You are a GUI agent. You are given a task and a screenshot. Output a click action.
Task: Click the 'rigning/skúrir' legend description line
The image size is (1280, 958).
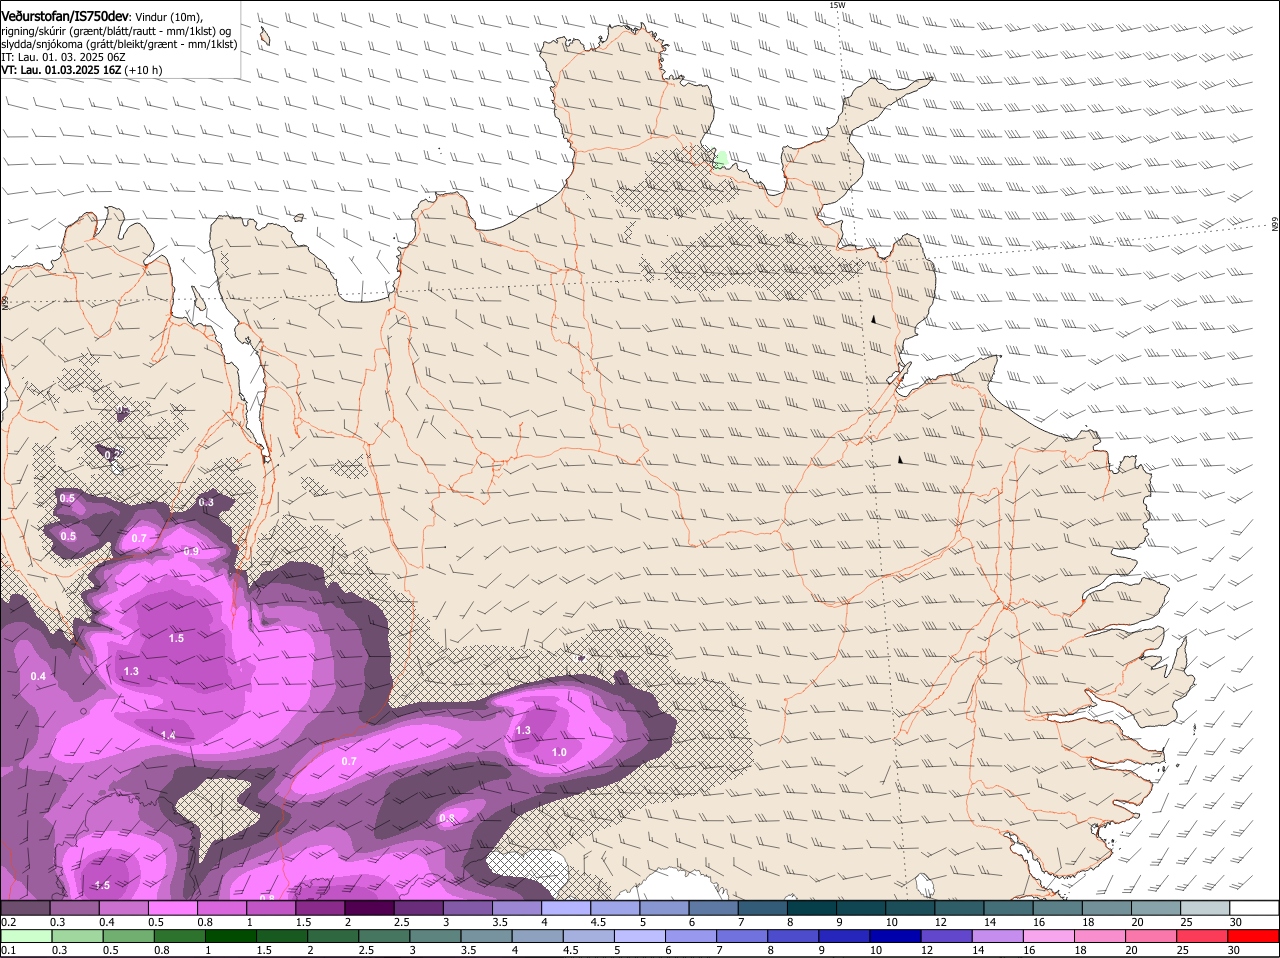(x=116, y=31)
